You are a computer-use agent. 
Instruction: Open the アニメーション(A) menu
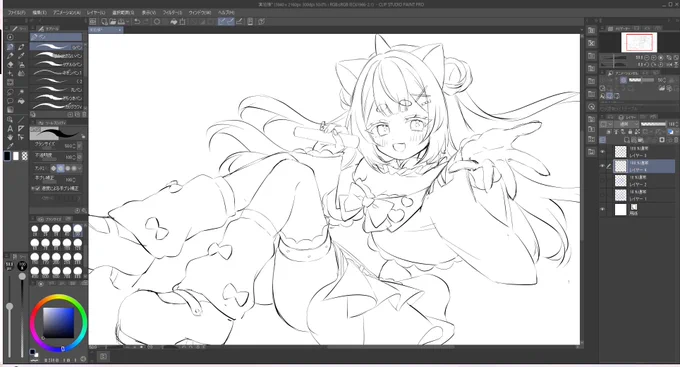click(66, 13)
